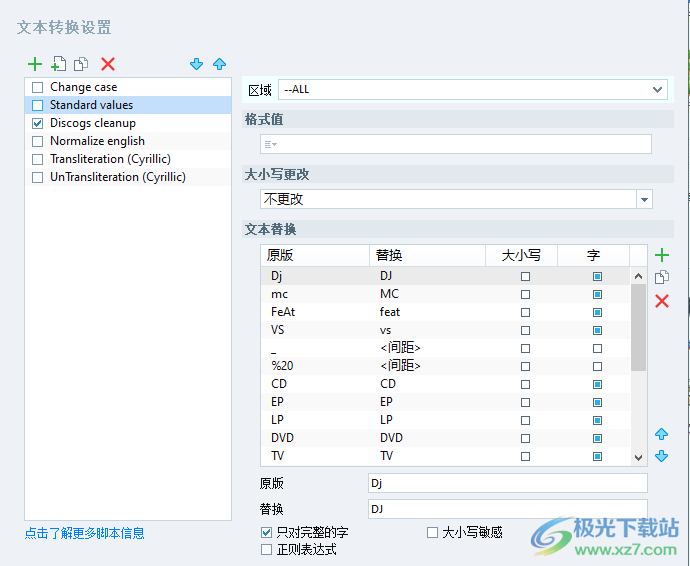Select the Discogs cleanup script
690x566 pixels.
[x=128, y=123]
